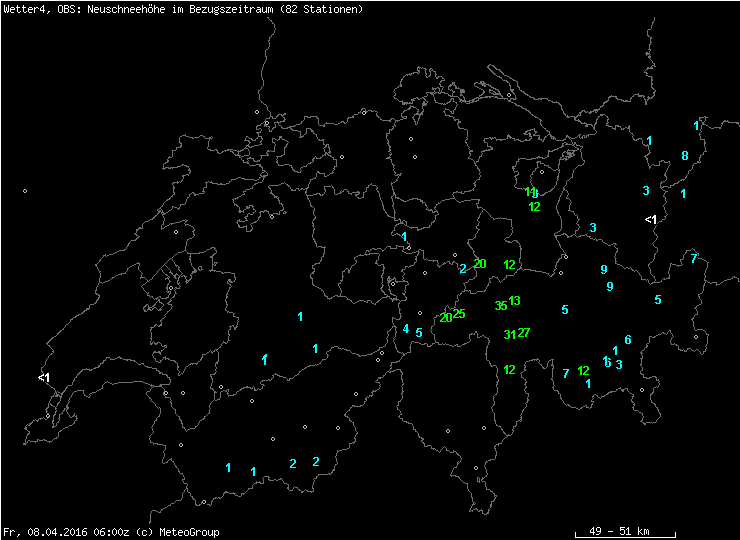Select the white <1 value in the east

point(650,220)
